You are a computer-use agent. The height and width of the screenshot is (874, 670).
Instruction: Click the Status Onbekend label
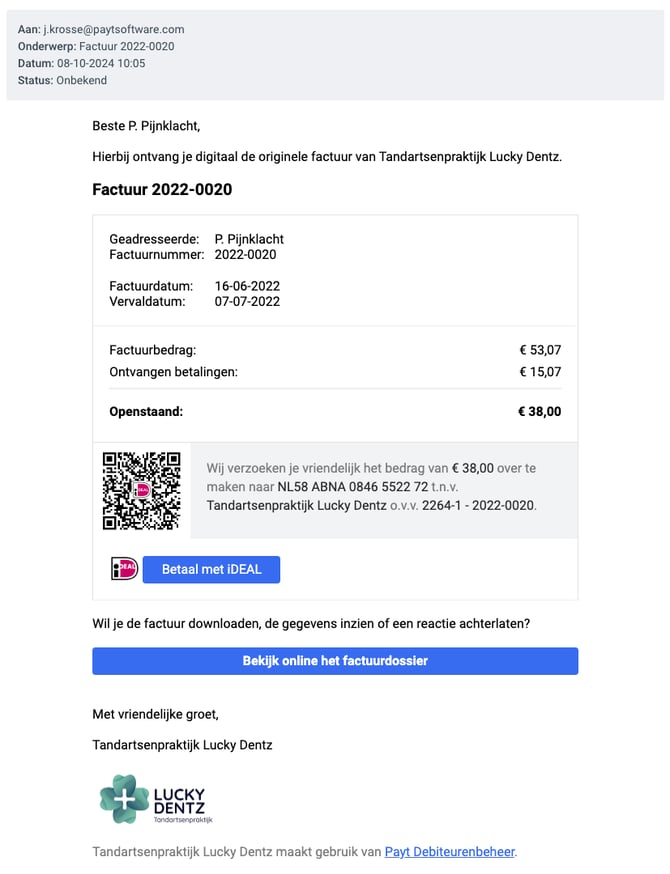pyautogui.click(x=62, y=80)
